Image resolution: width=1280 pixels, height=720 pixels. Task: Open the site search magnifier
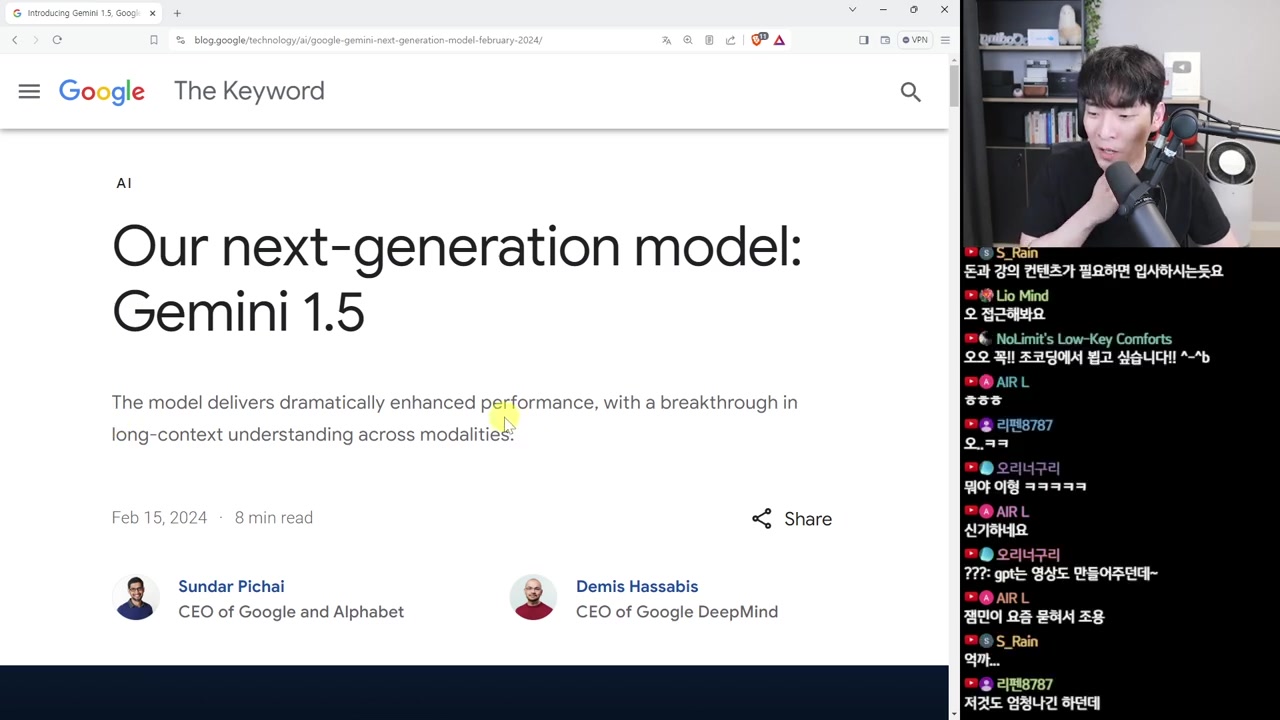(910, 92)
